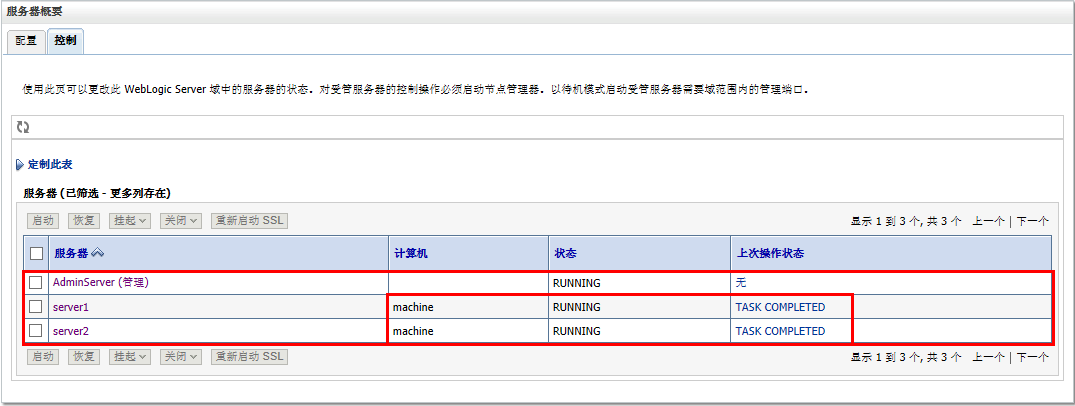Click the refresh icon above the table
1075x406 pixels.
(23, 127)
